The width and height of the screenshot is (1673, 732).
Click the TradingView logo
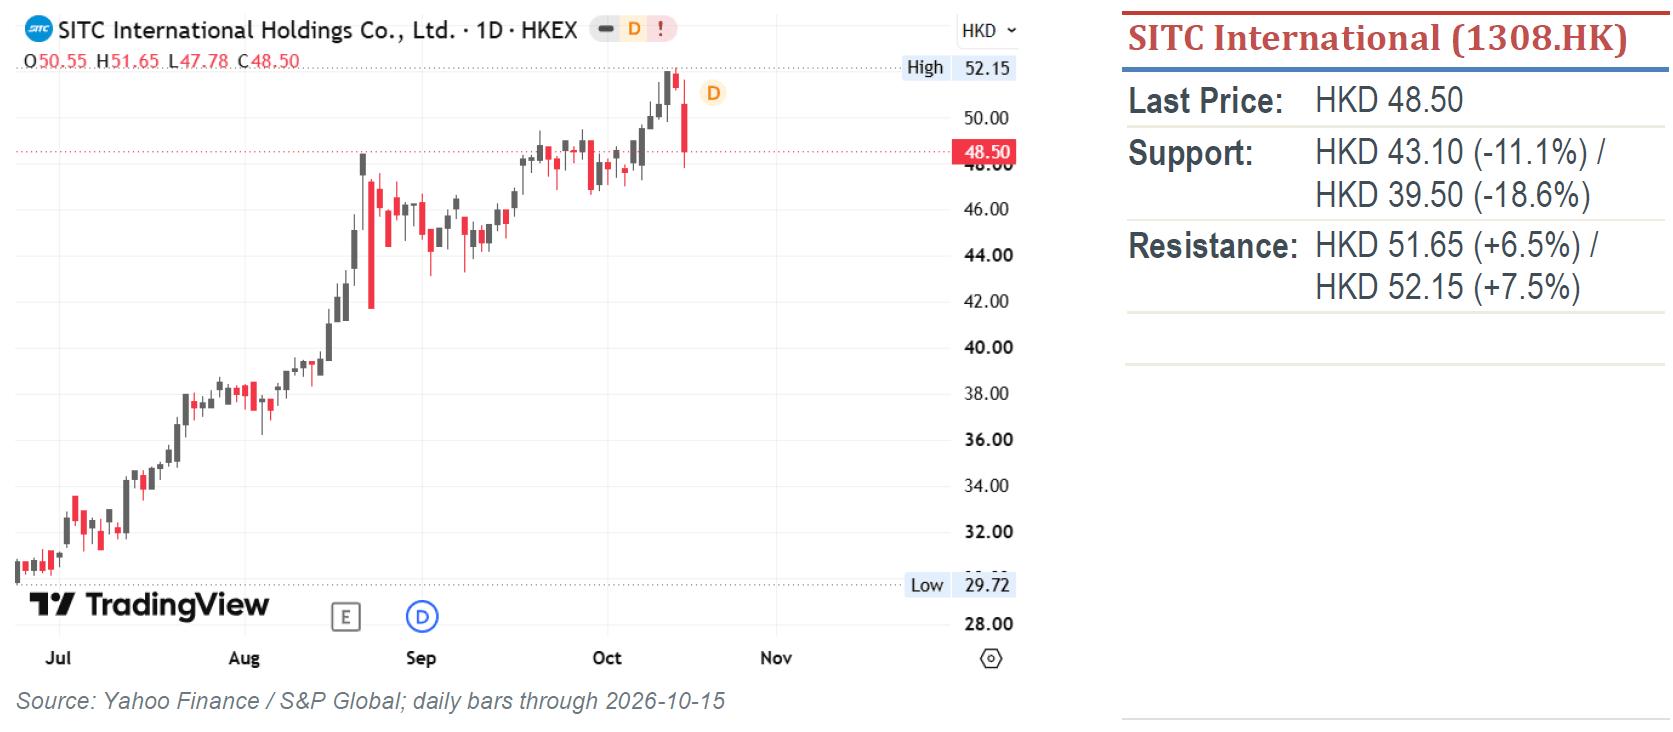[149, 605]
